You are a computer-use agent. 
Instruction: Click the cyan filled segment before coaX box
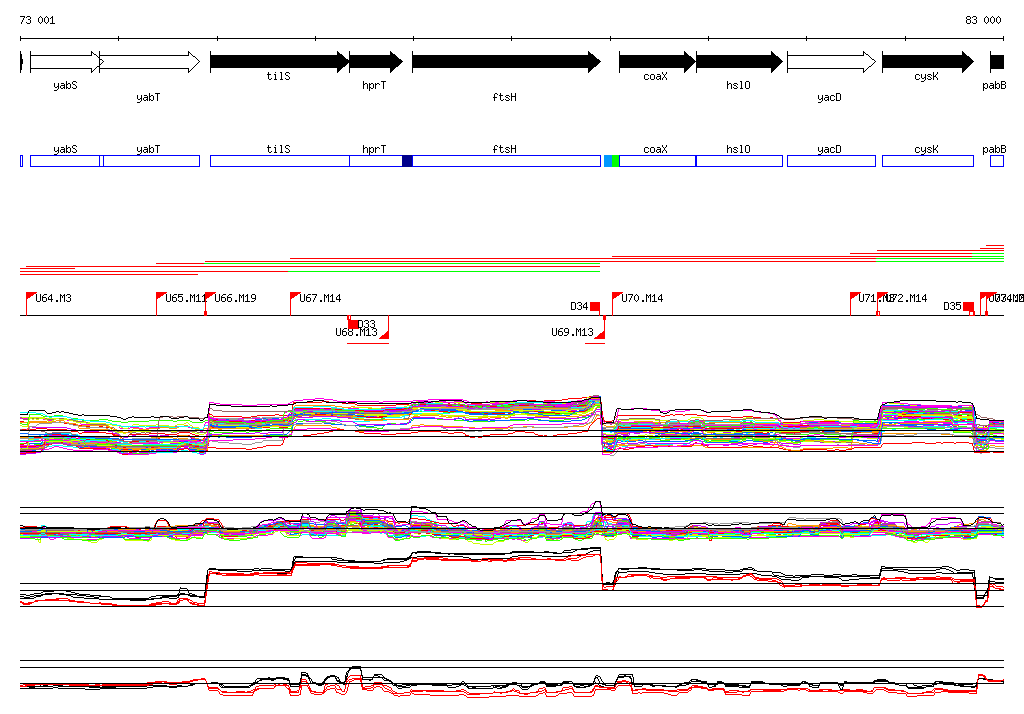(608, 161)
